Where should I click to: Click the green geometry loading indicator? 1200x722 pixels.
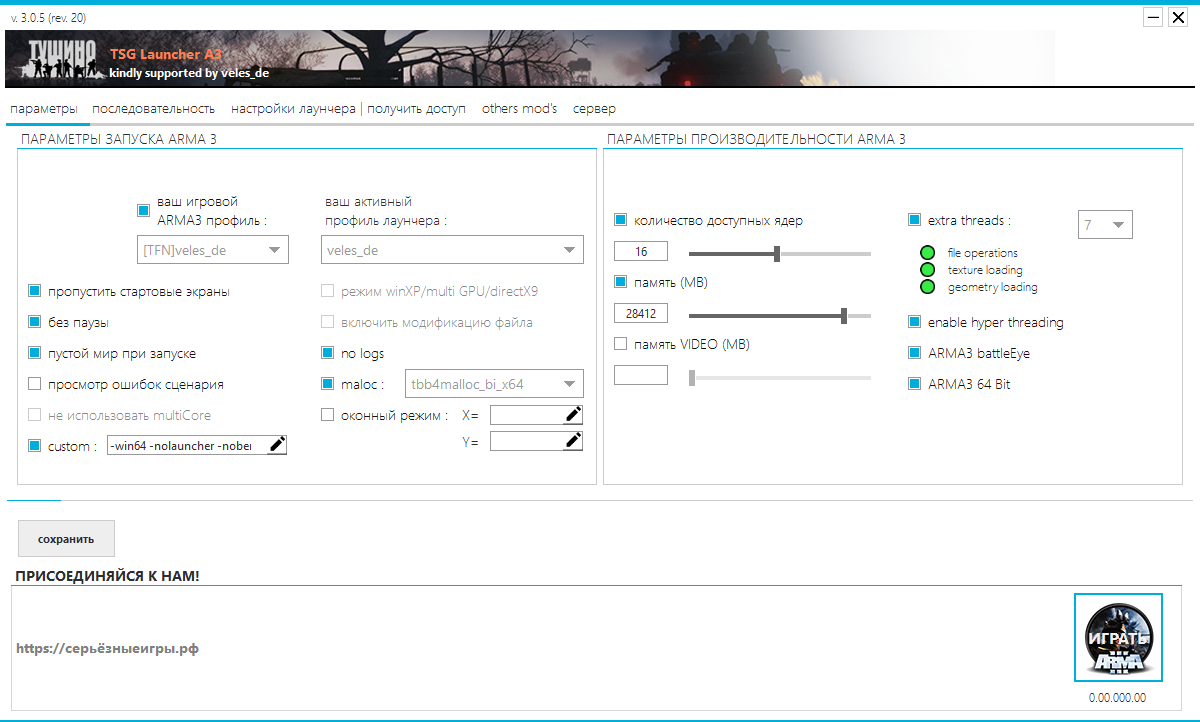[927, 287]
